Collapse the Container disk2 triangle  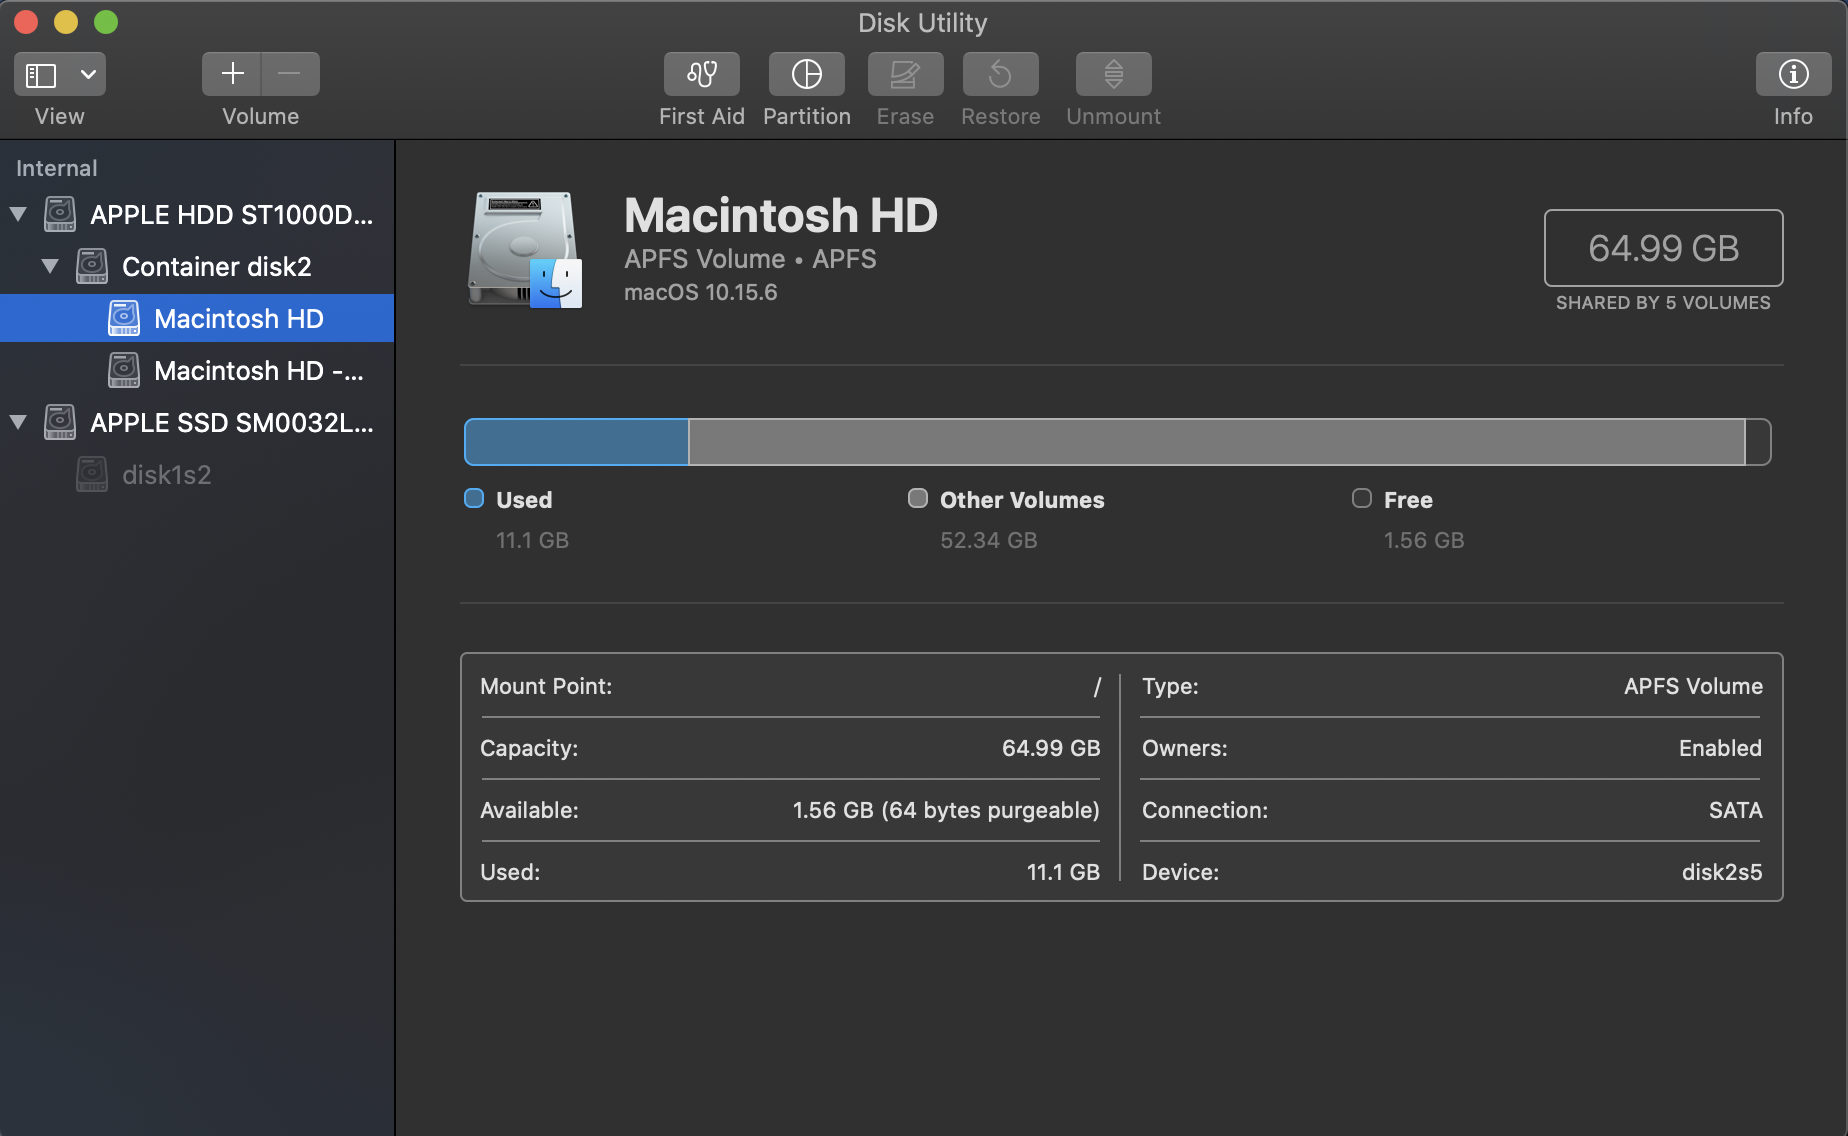(x=50, y=266)
